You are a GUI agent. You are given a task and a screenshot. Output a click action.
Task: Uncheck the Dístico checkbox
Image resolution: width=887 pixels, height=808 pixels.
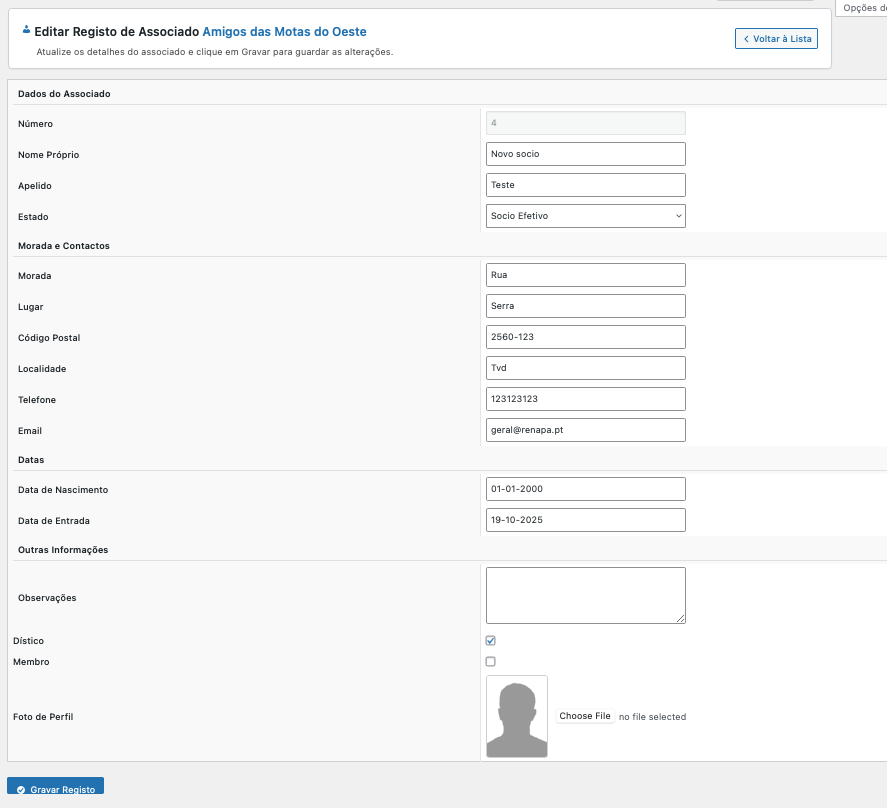(x=490, y=641)
